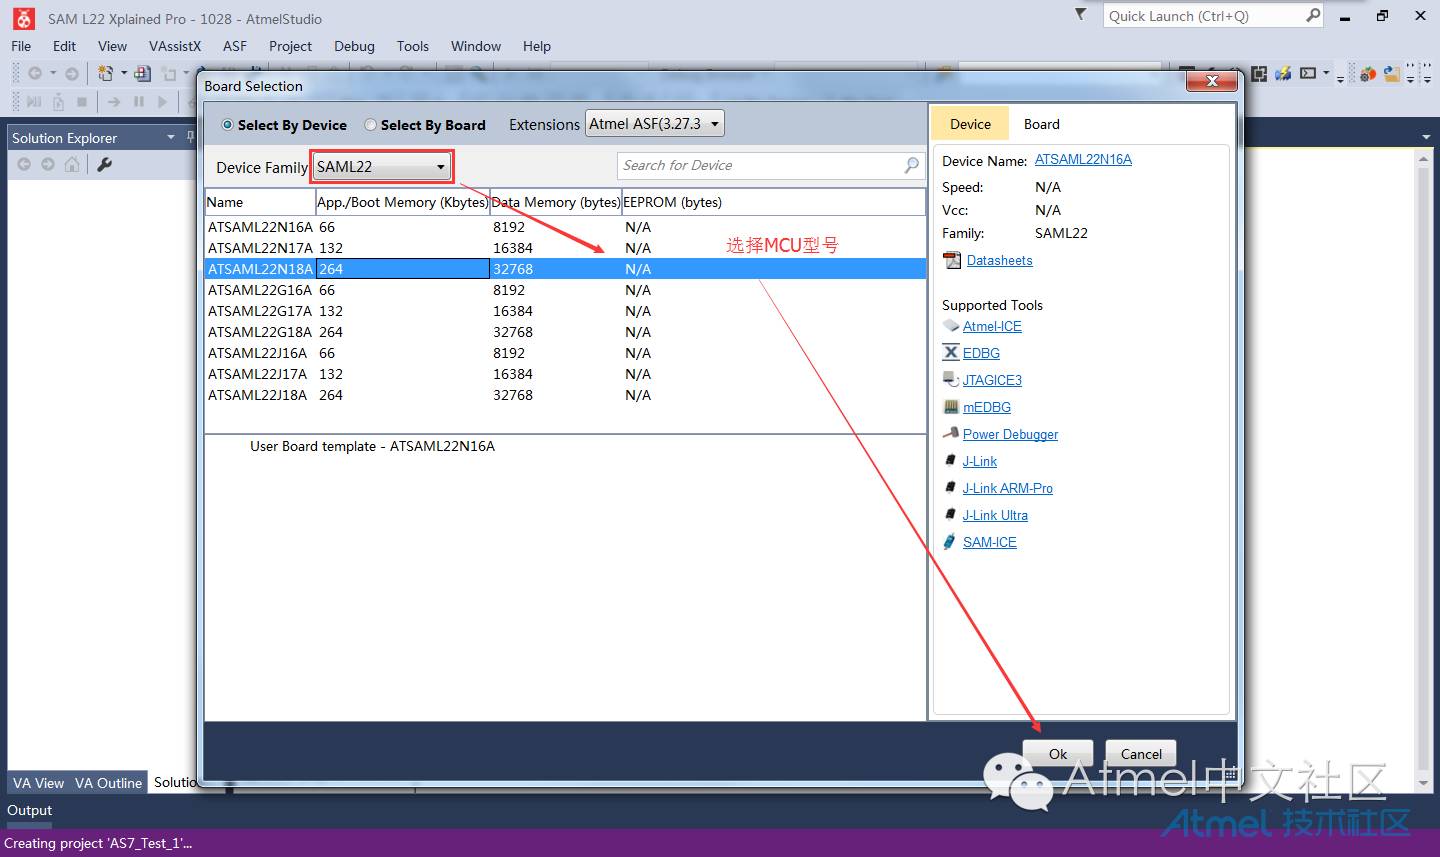This screenshot has width=1440, height=857.
Task: Click the EDBG tool icon
Action: tap(951, 352)
